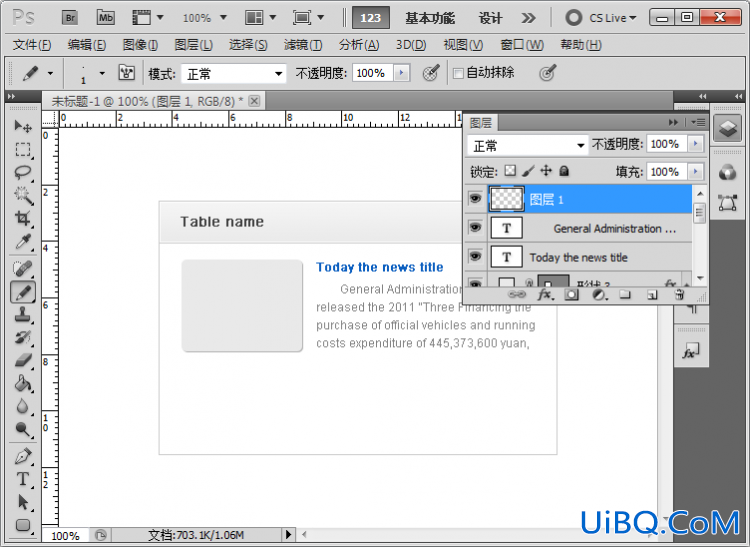Hide the General Administration text layer
This screenshot has width=750, height=547.
click(x=475, y=228)
